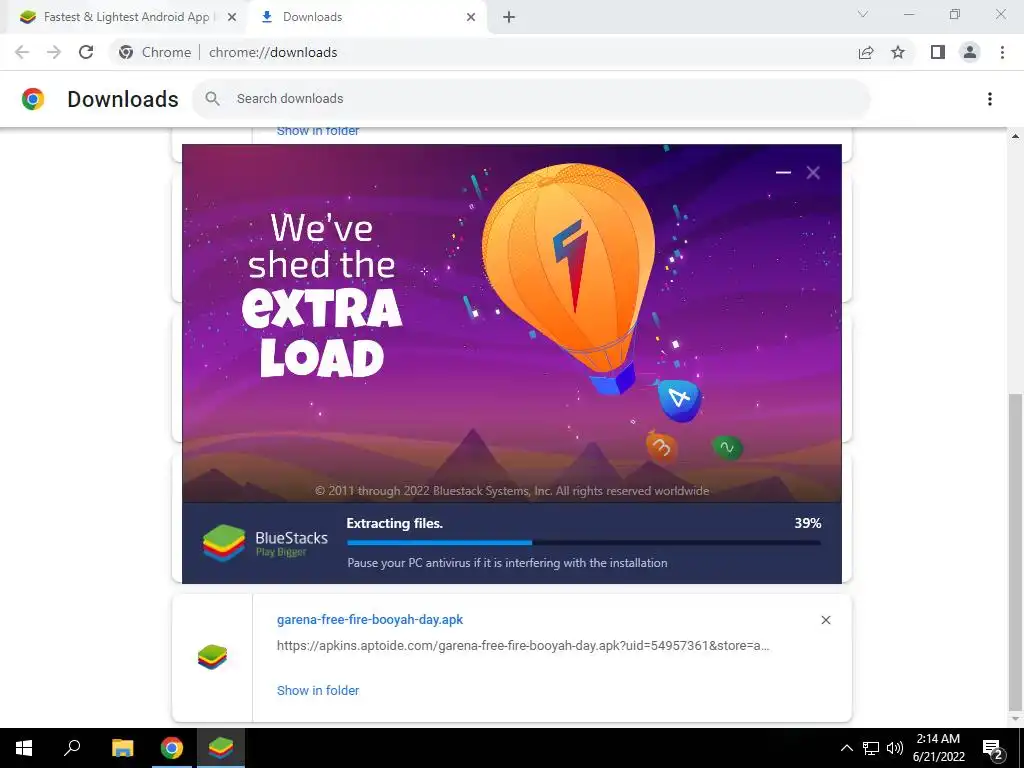Go back using the browser back arrow

22,52
